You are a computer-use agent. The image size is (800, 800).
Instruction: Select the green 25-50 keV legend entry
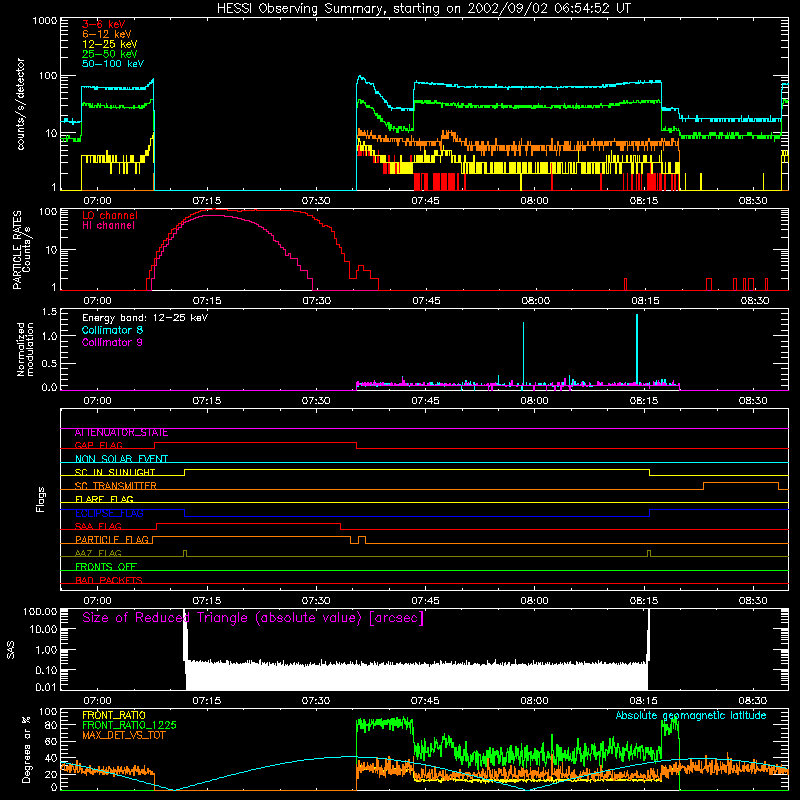pos(110,54)
